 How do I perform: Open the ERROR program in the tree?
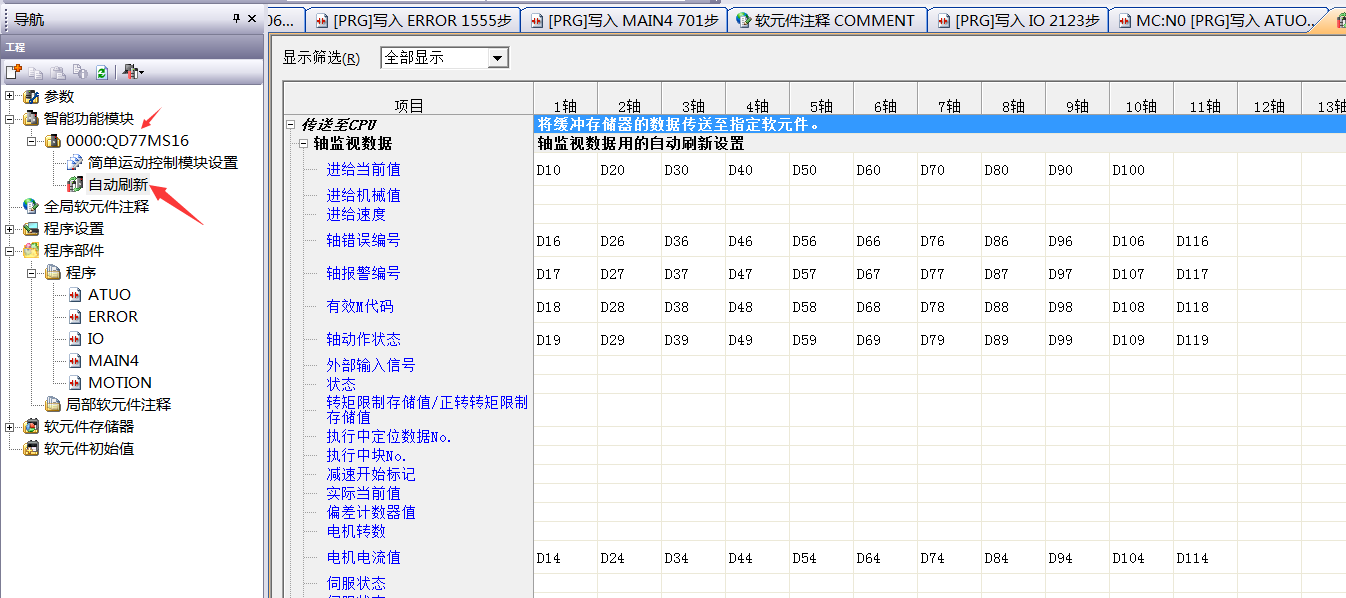(113, 316)
